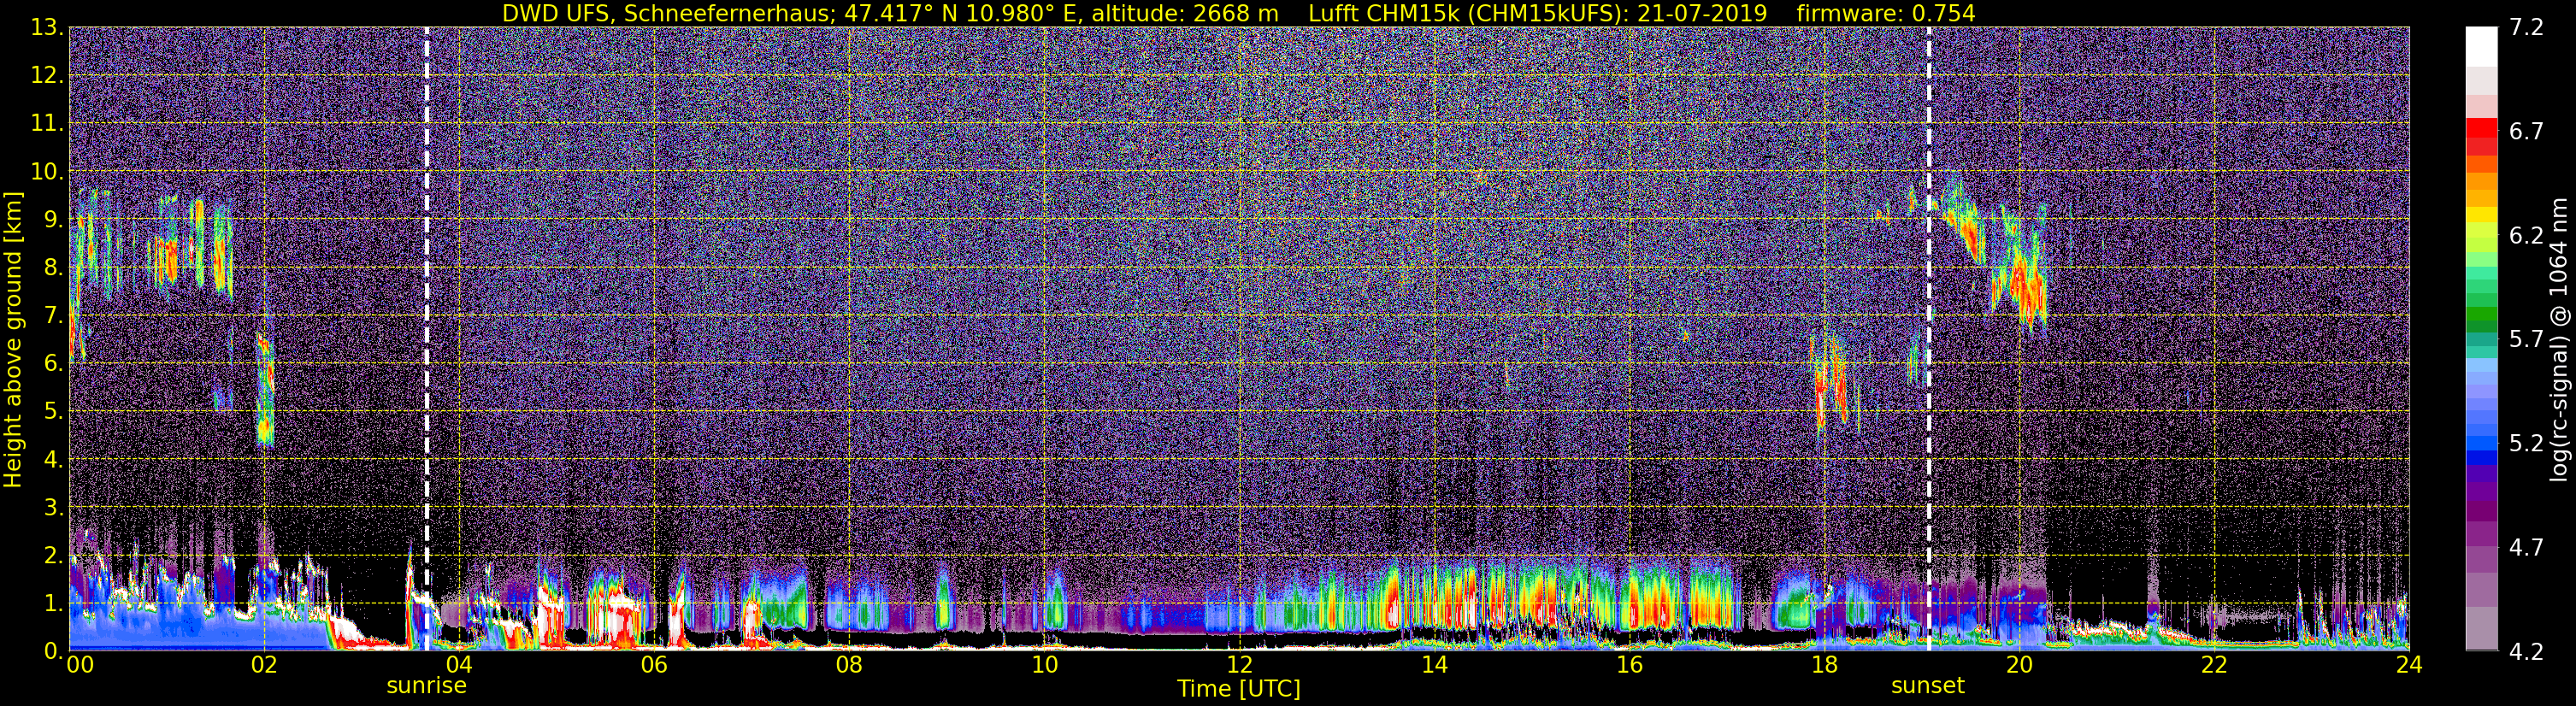Click the 'sunset' label below the axis
Screen dimensions: 2576x706
(1928, 686)
